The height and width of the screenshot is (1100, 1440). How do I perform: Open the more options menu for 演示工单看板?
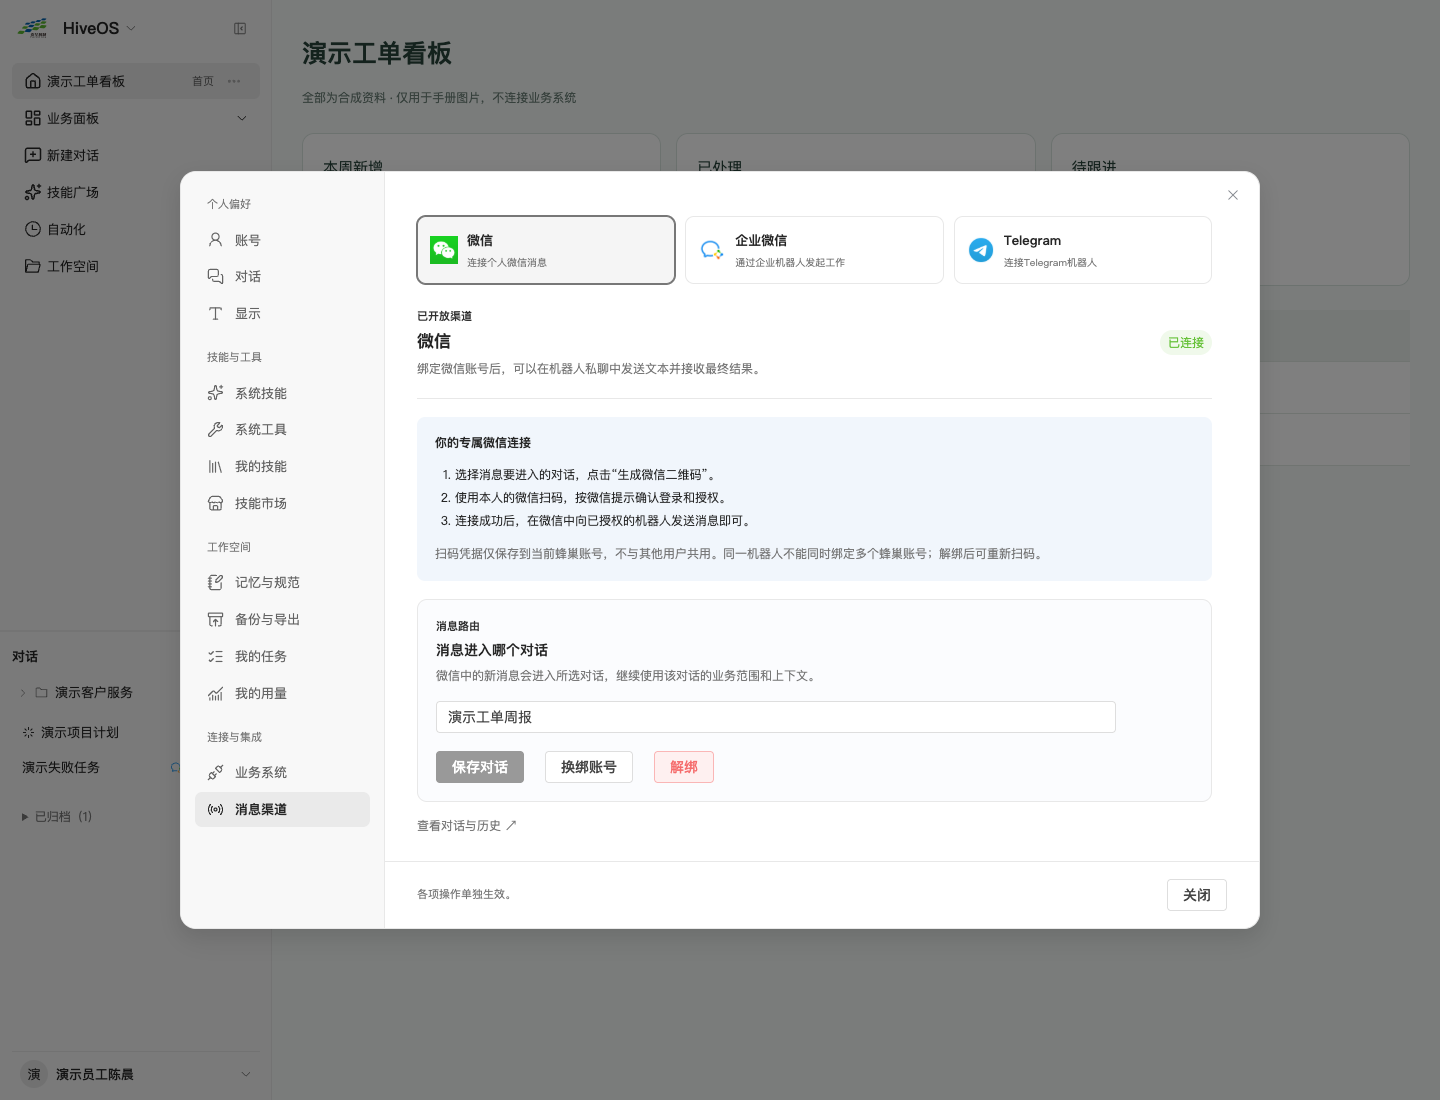234,81
